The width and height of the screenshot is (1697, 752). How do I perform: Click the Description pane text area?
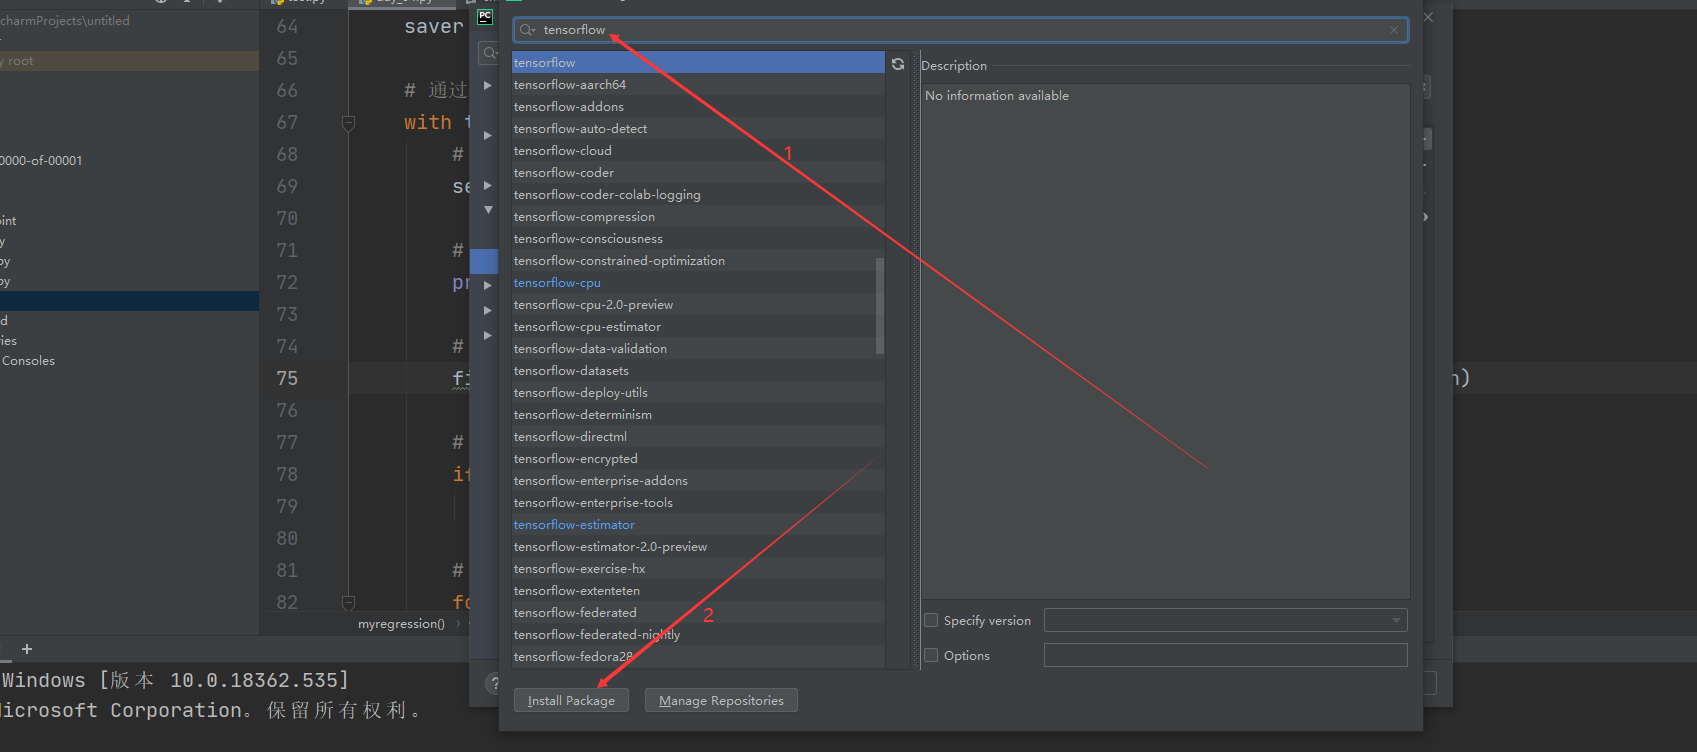tap(1165, 341)
